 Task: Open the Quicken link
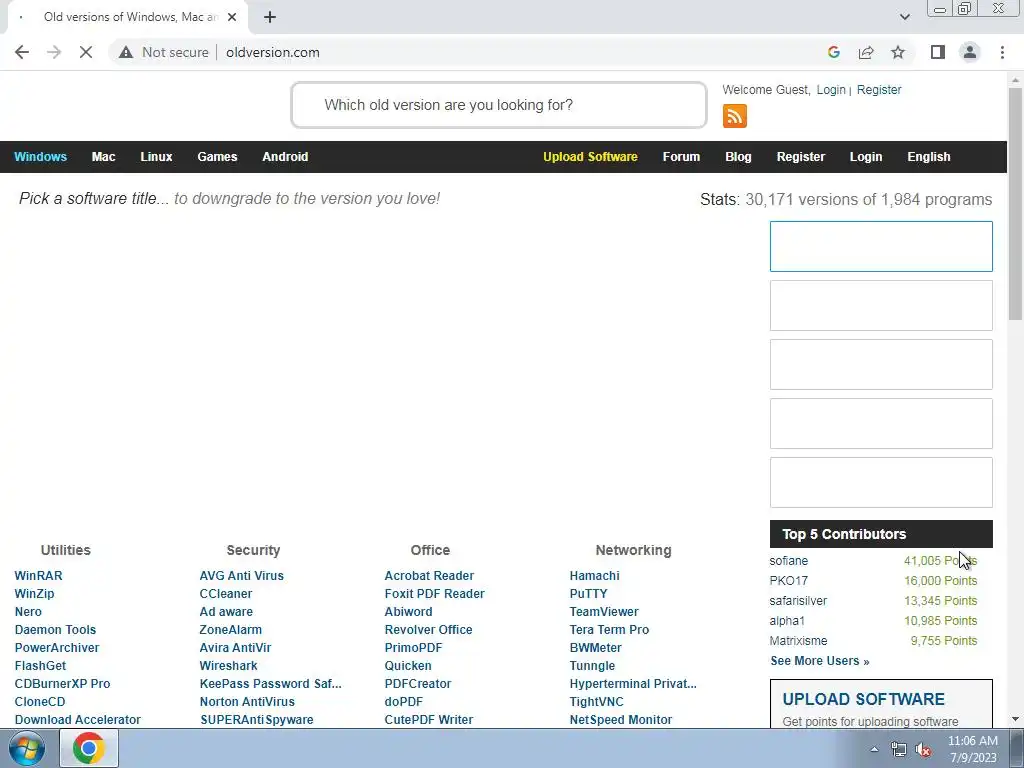(x=408, y=665)
